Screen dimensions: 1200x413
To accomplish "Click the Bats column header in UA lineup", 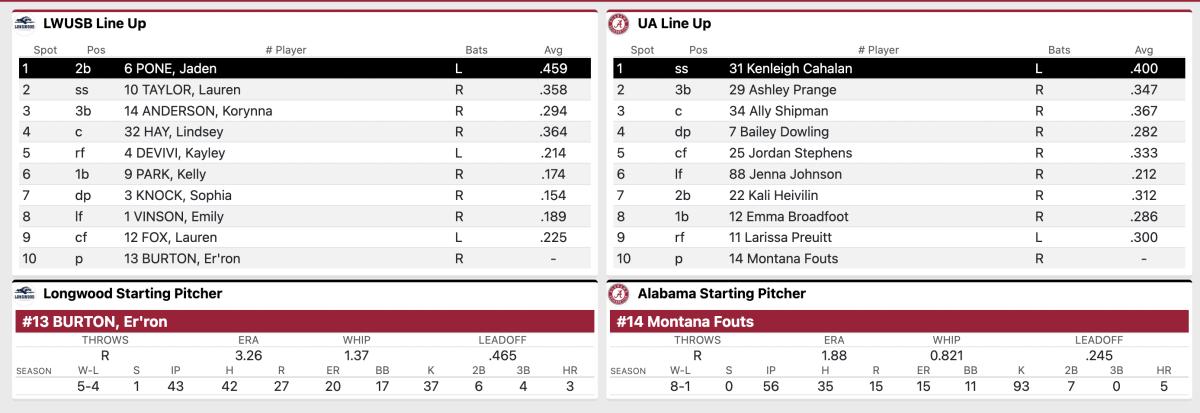I will coord(1059,49).
